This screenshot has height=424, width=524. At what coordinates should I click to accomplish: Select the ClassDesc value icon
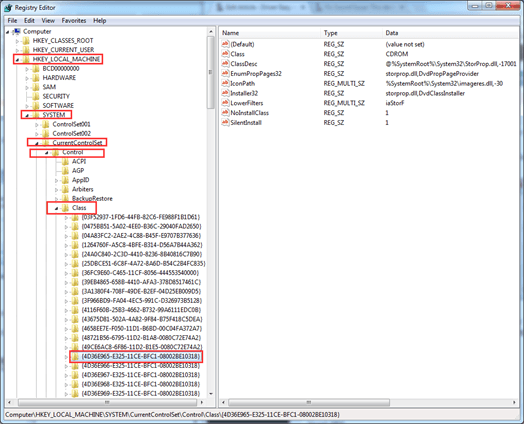coord(226,63)
